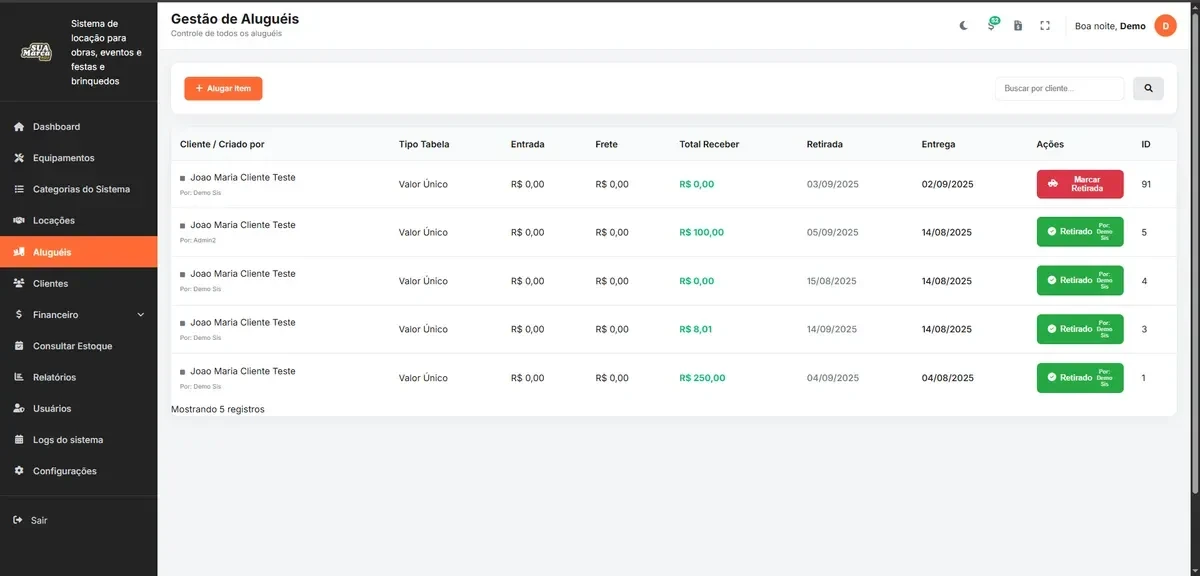
Task: Expand the Financeiro submenu chevron
Action: (x=140, y=315)
